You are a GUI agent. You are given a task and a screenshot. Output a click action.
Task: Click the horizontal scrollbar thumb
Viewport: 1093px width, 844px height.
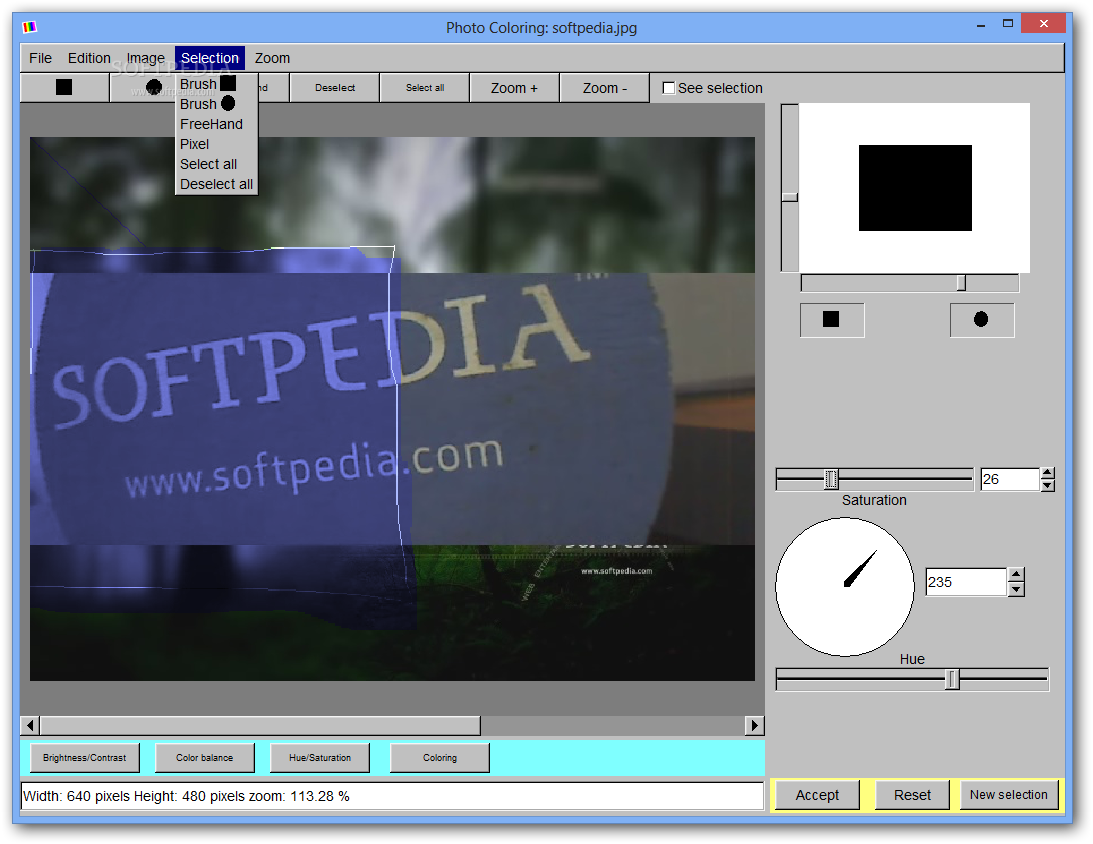click(x=260, y=726)
